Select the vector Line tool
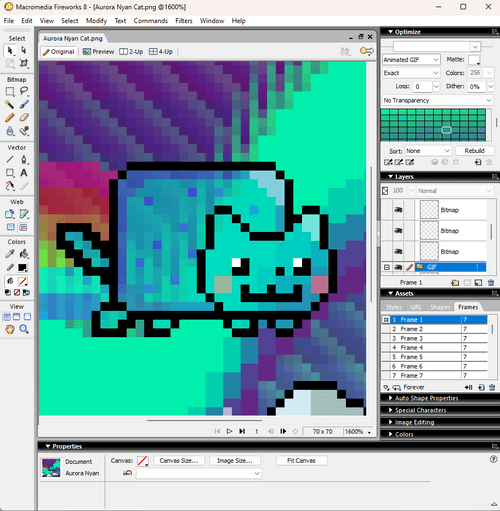Image resolution: width=500 pixels, height=511 pixels. [x=10, y=159]
